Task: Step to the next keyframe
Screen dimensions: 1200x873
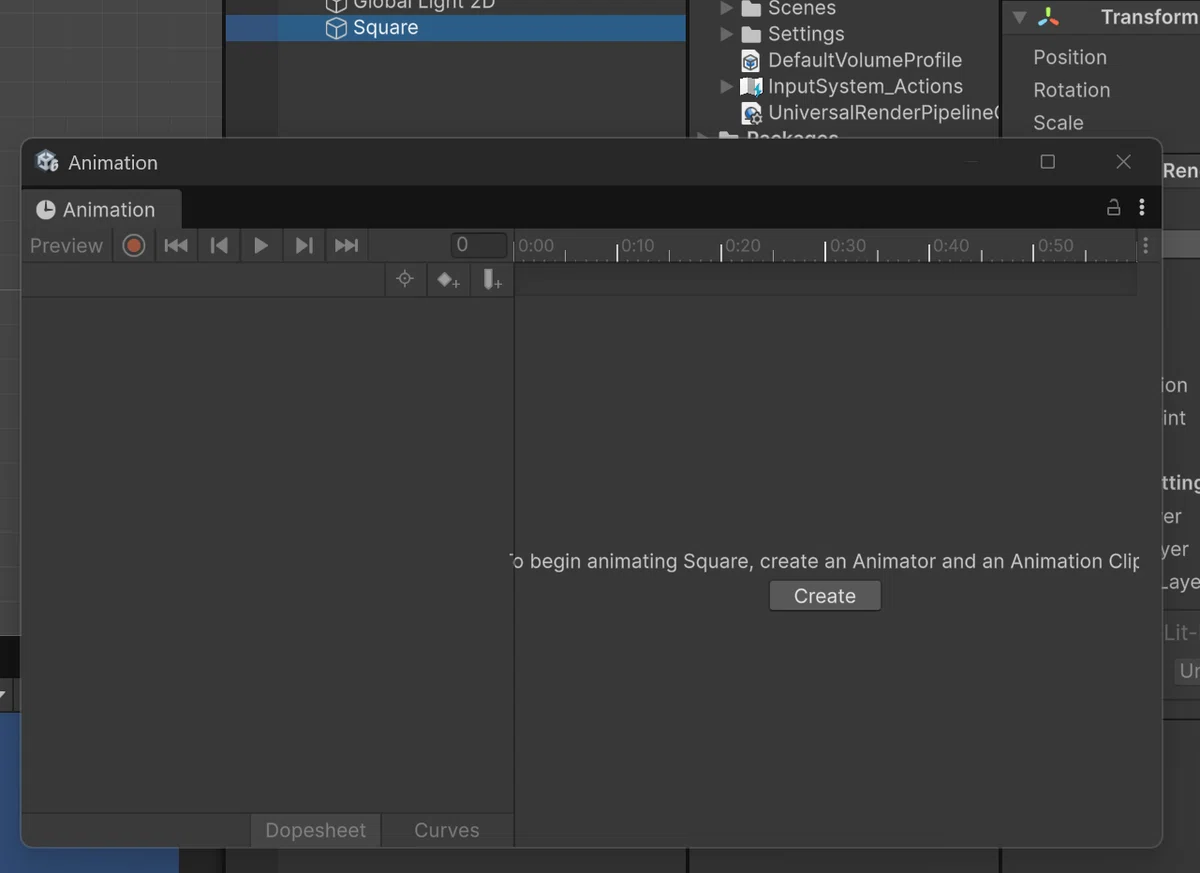Action: [x=304, y=245]
